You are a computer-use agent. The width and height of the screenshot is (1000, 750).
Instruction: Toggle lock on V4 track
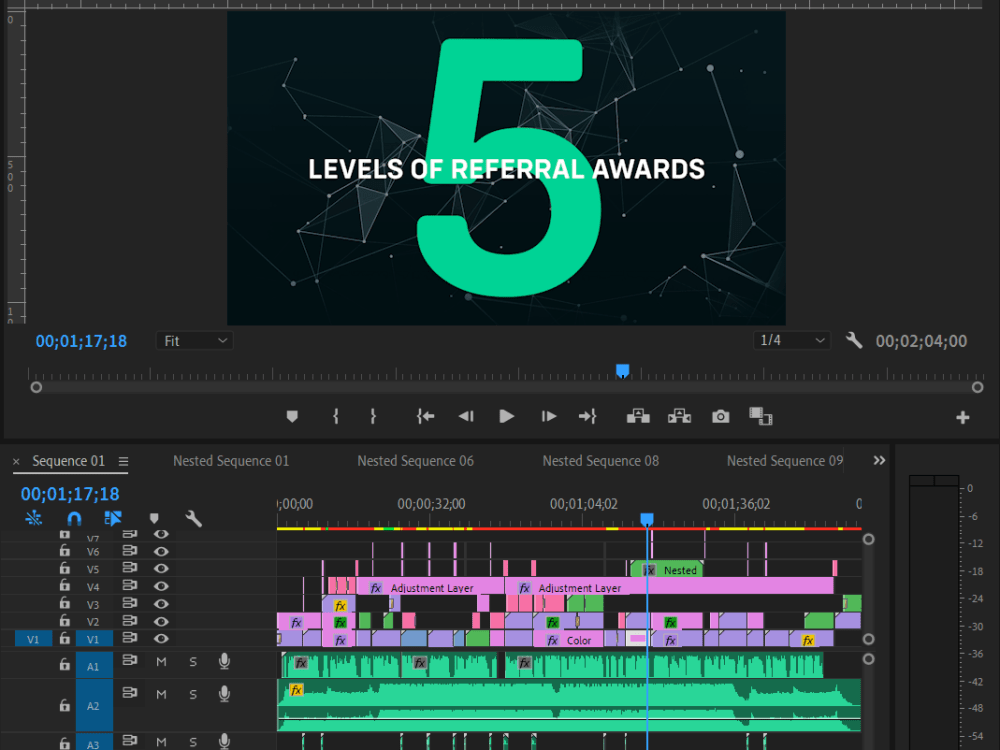(64, 585)
